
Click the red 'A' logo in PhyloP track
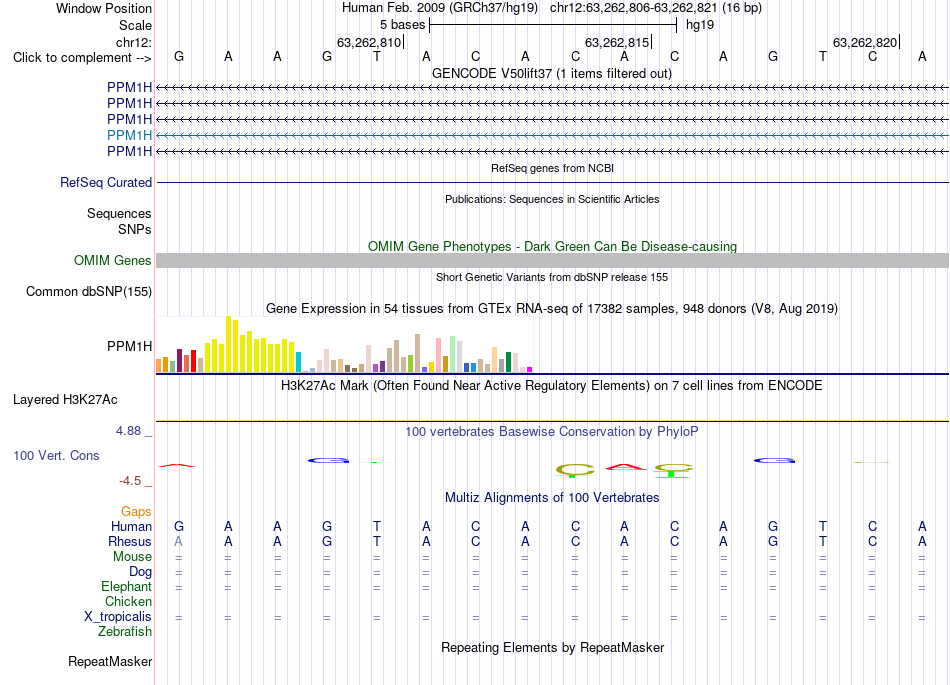[x=625, y=466]
